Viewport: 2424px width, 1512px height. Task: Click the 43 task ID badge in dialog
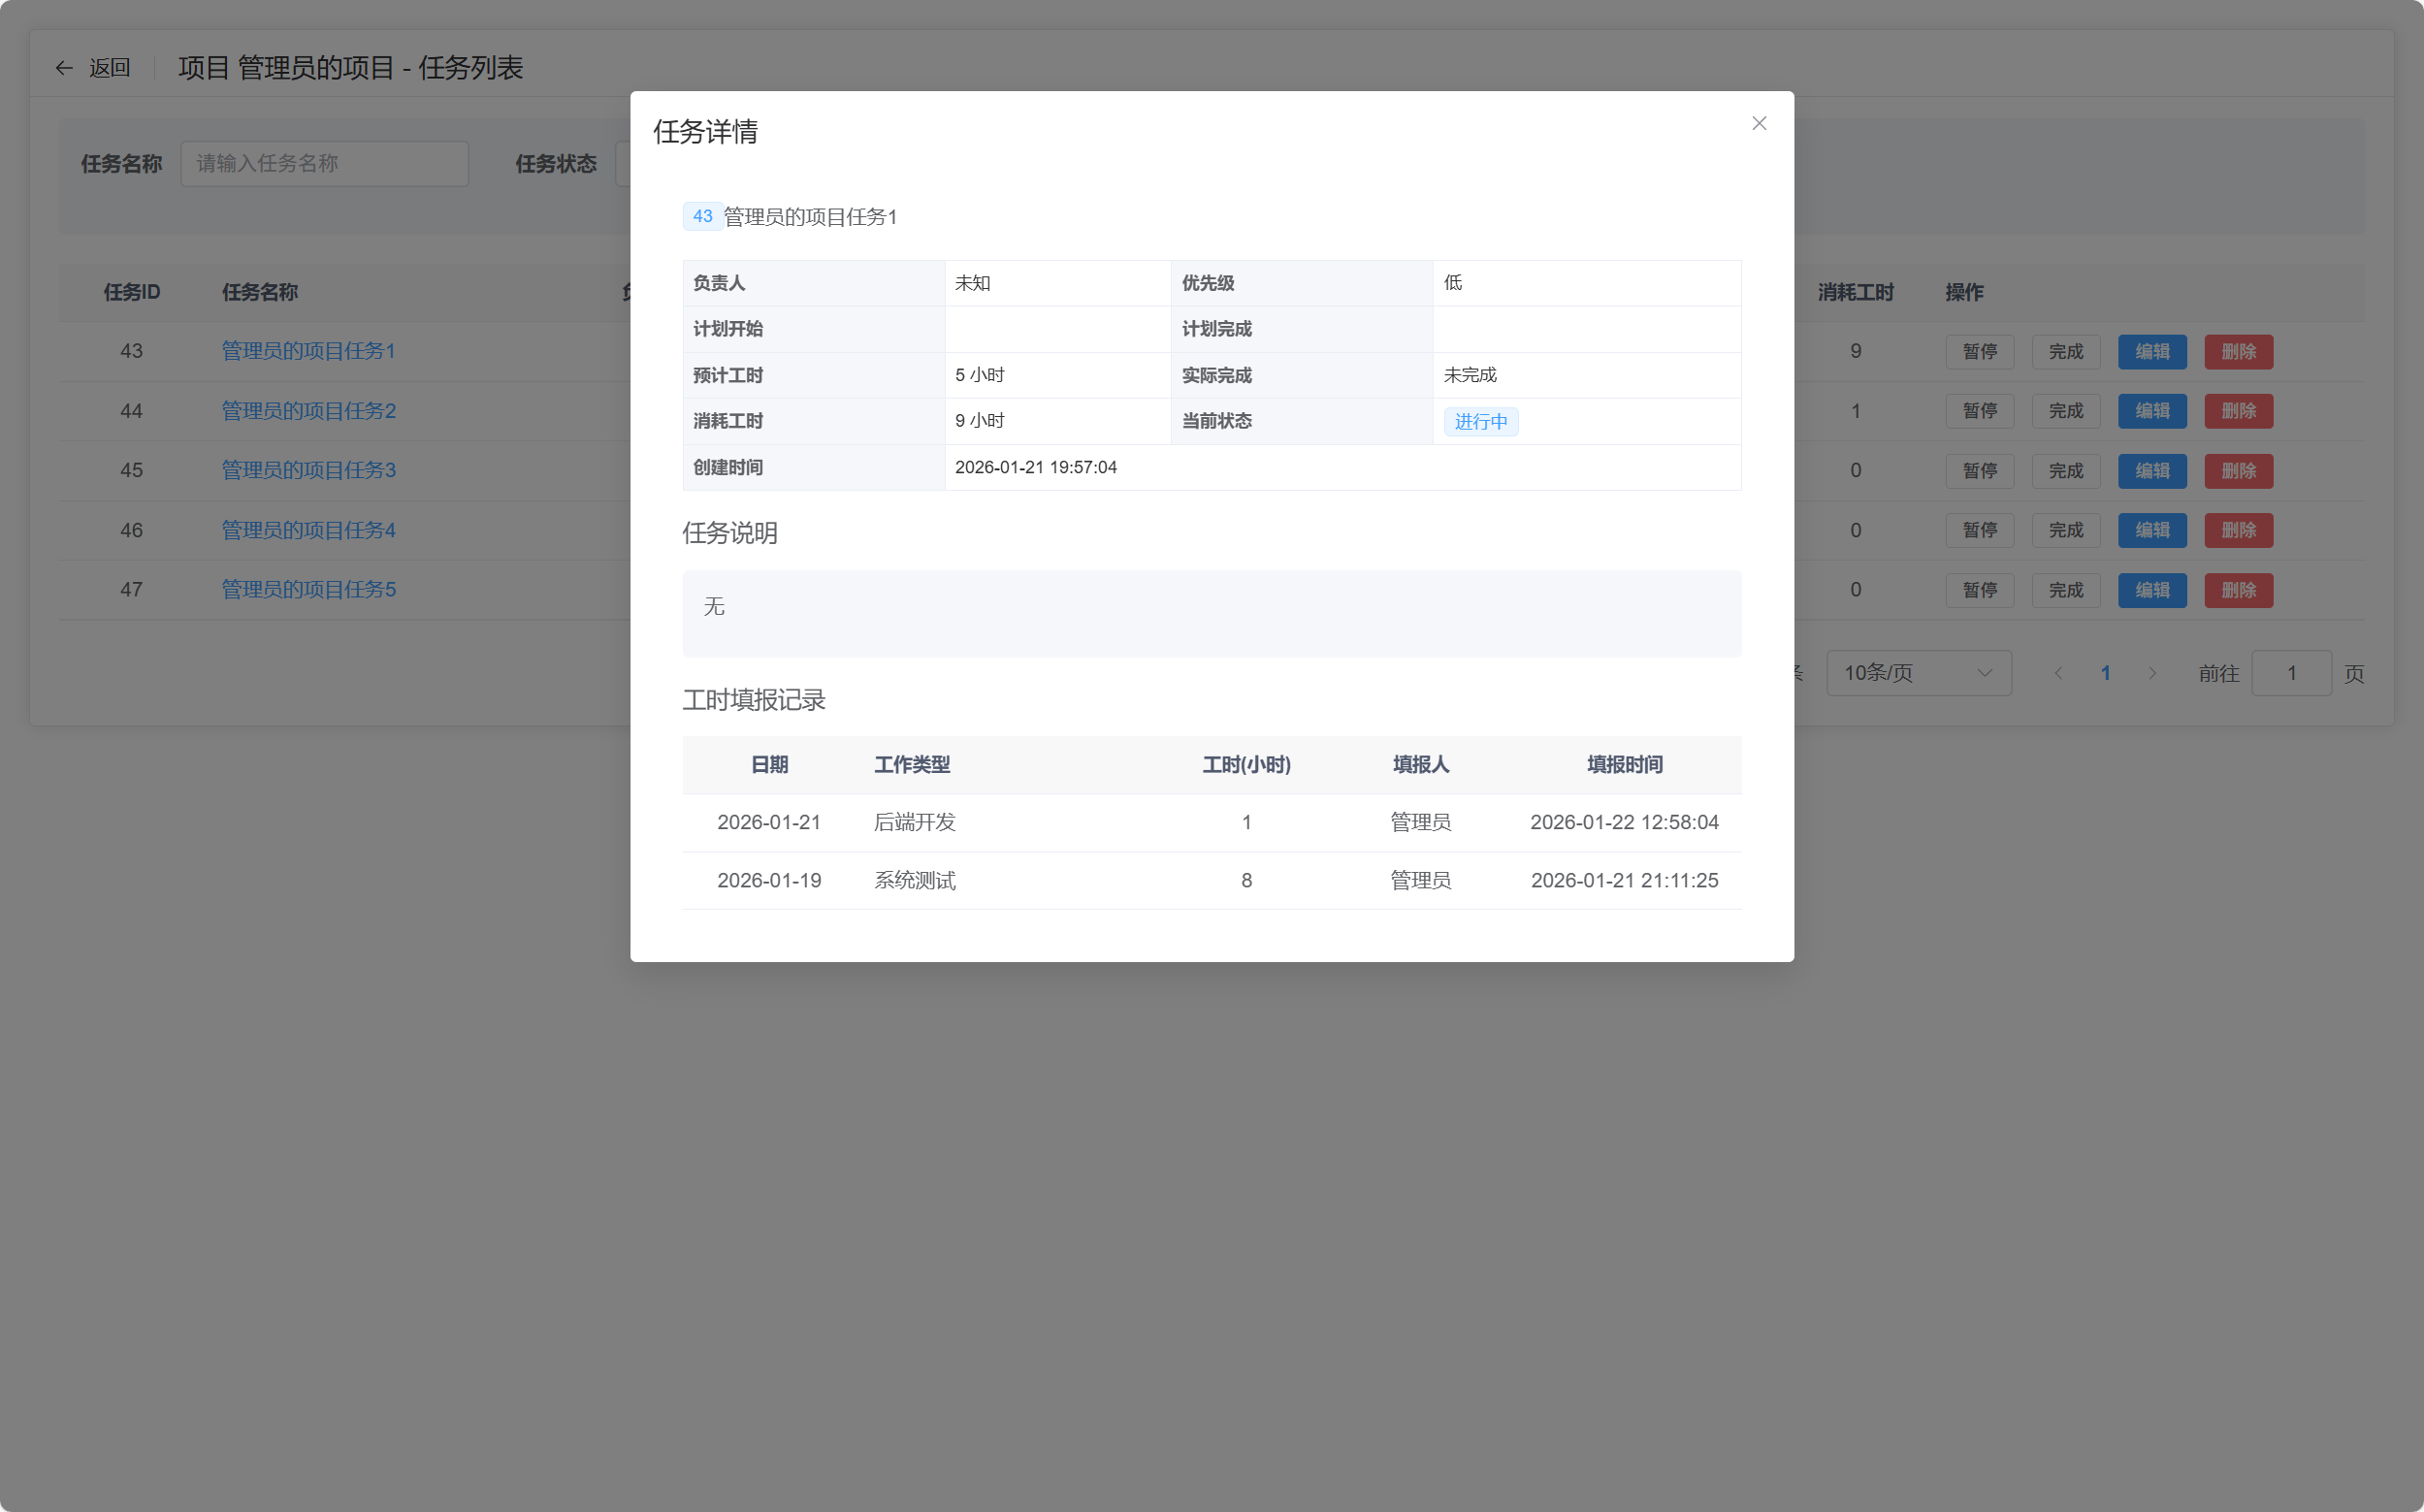tap(703, 216)
